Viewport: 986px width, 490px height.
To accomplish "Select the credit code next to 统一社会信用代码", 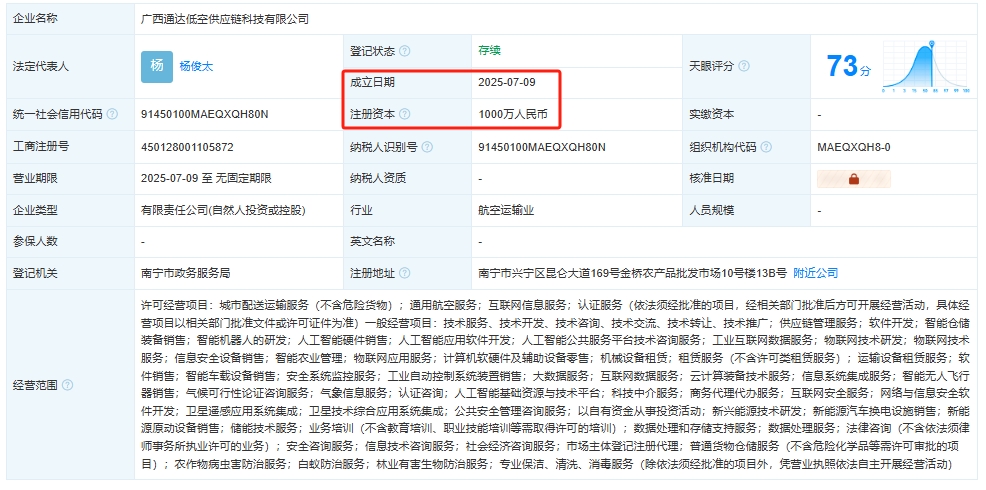I will [205, 114].
